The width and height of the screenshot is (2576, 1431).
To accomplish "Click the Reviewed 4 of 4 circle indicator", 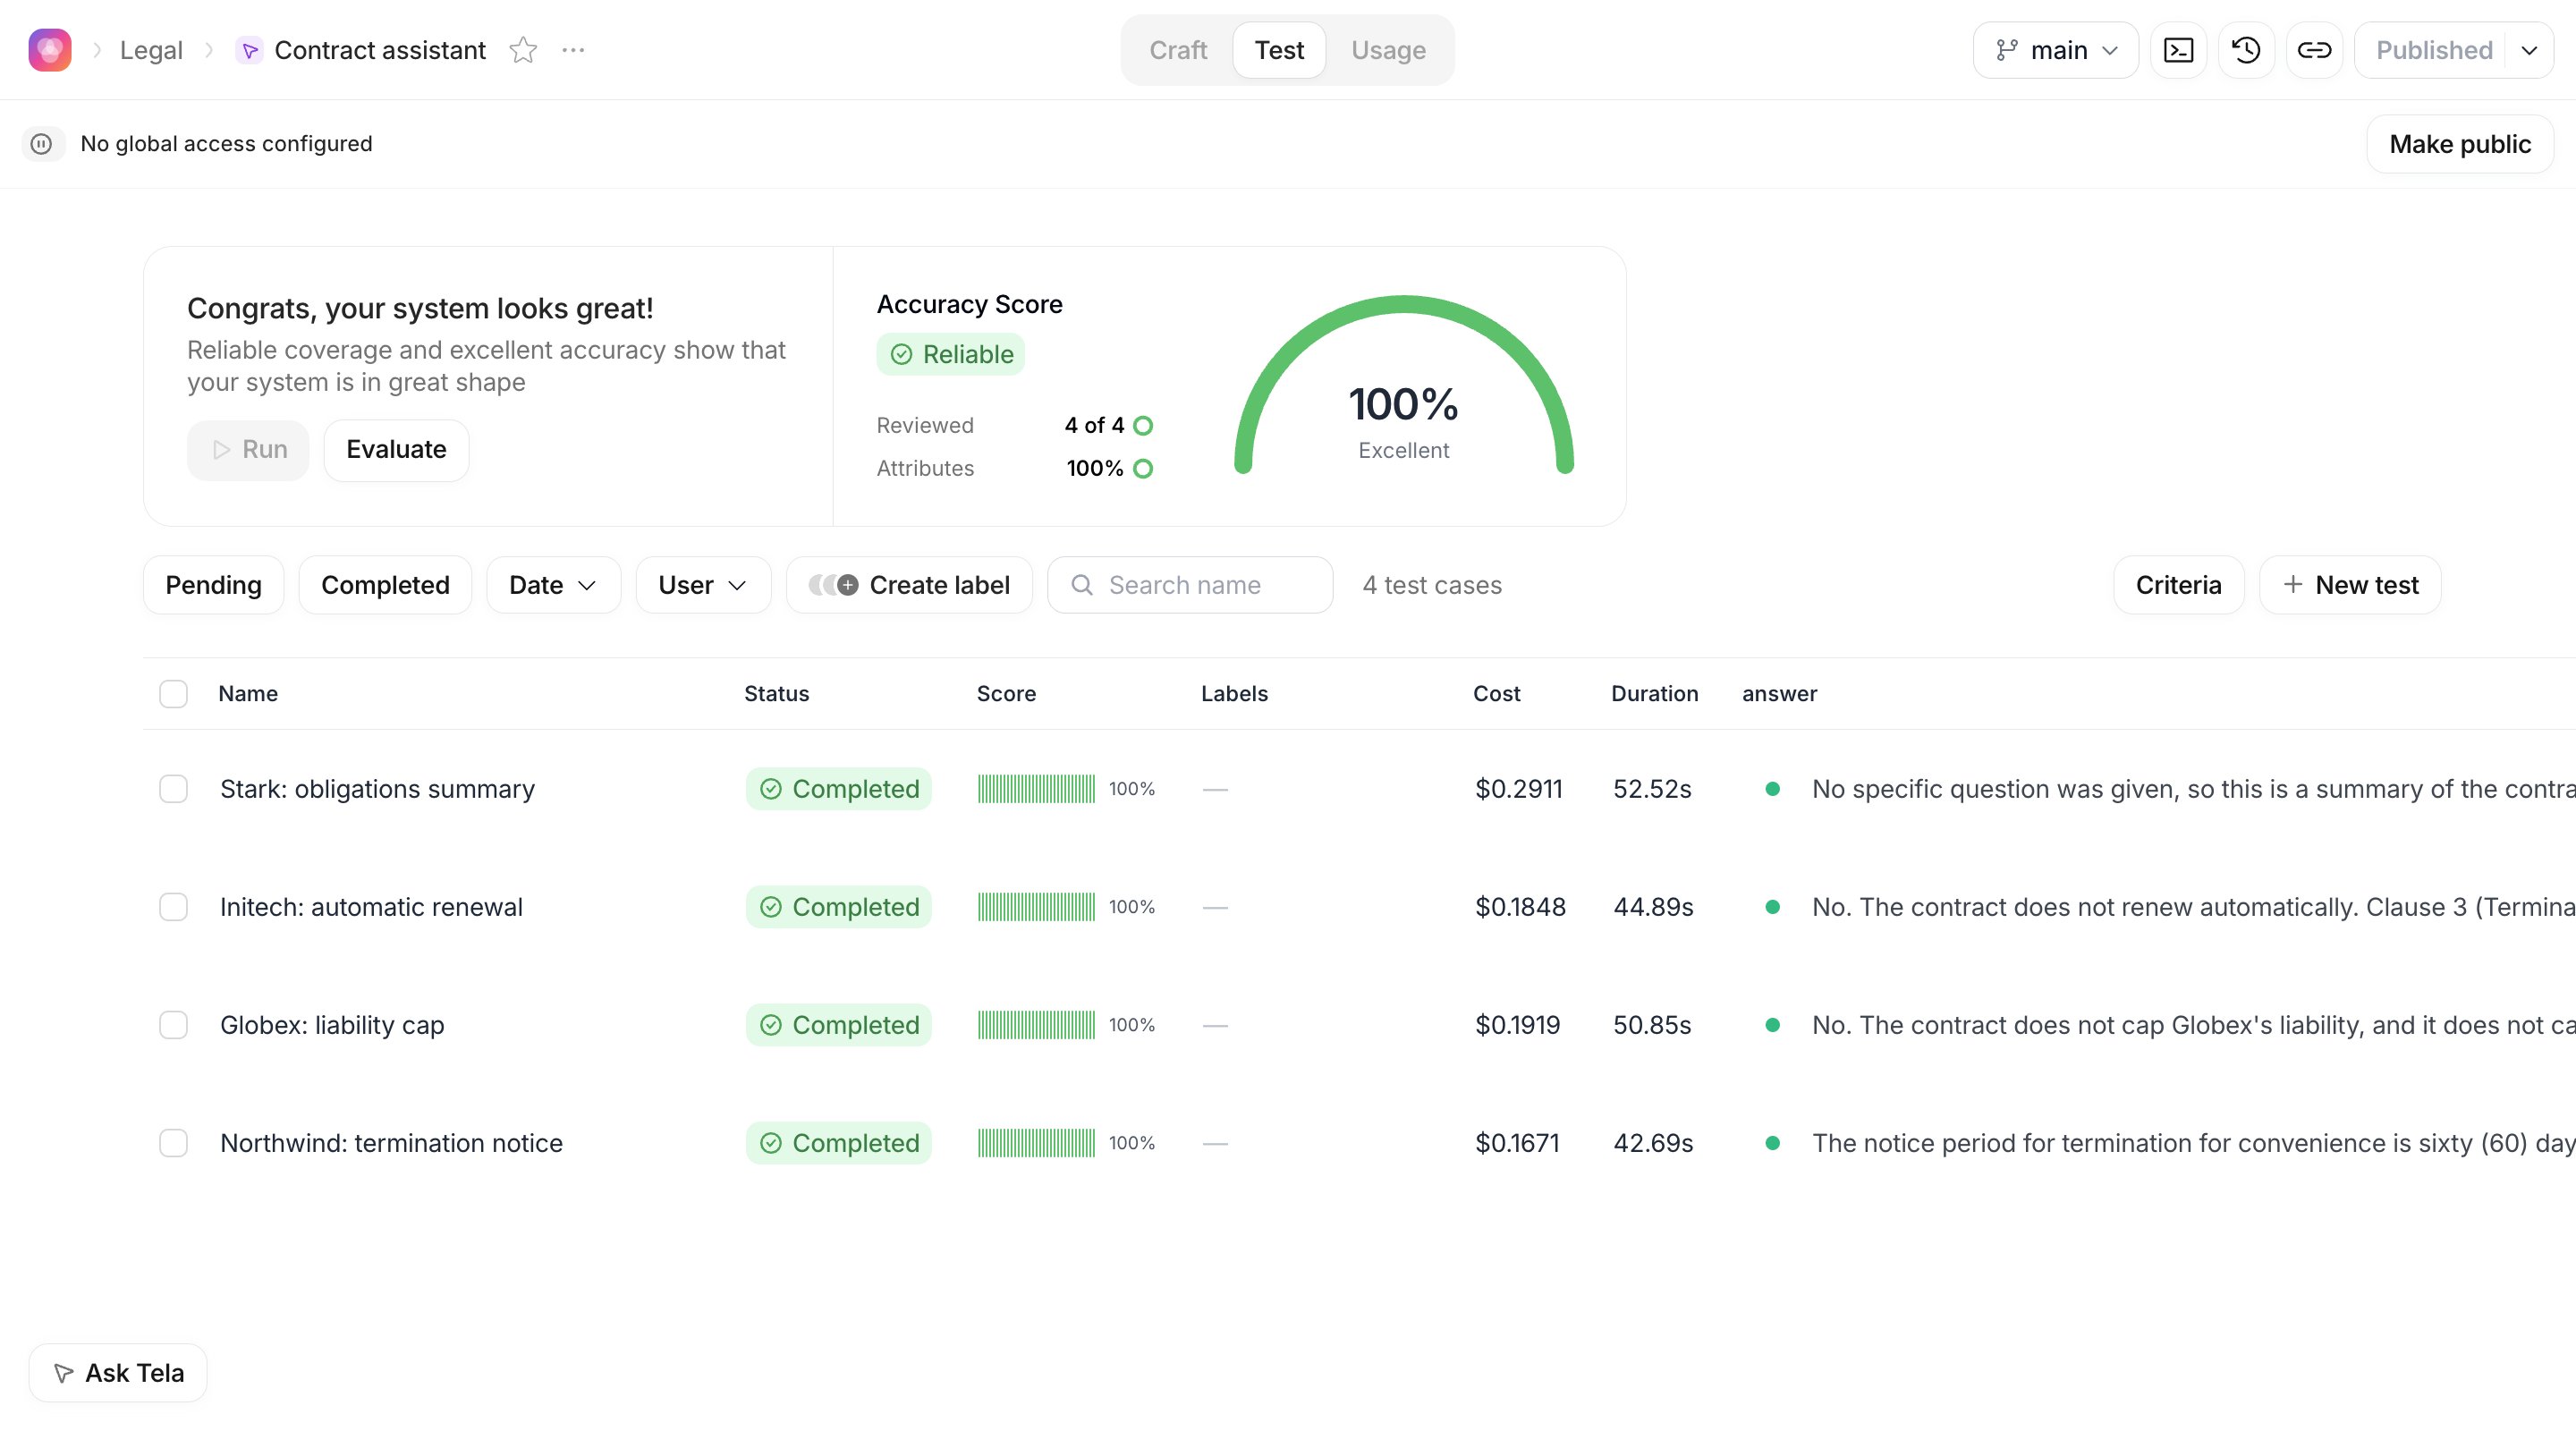I will pos(1143,426).
